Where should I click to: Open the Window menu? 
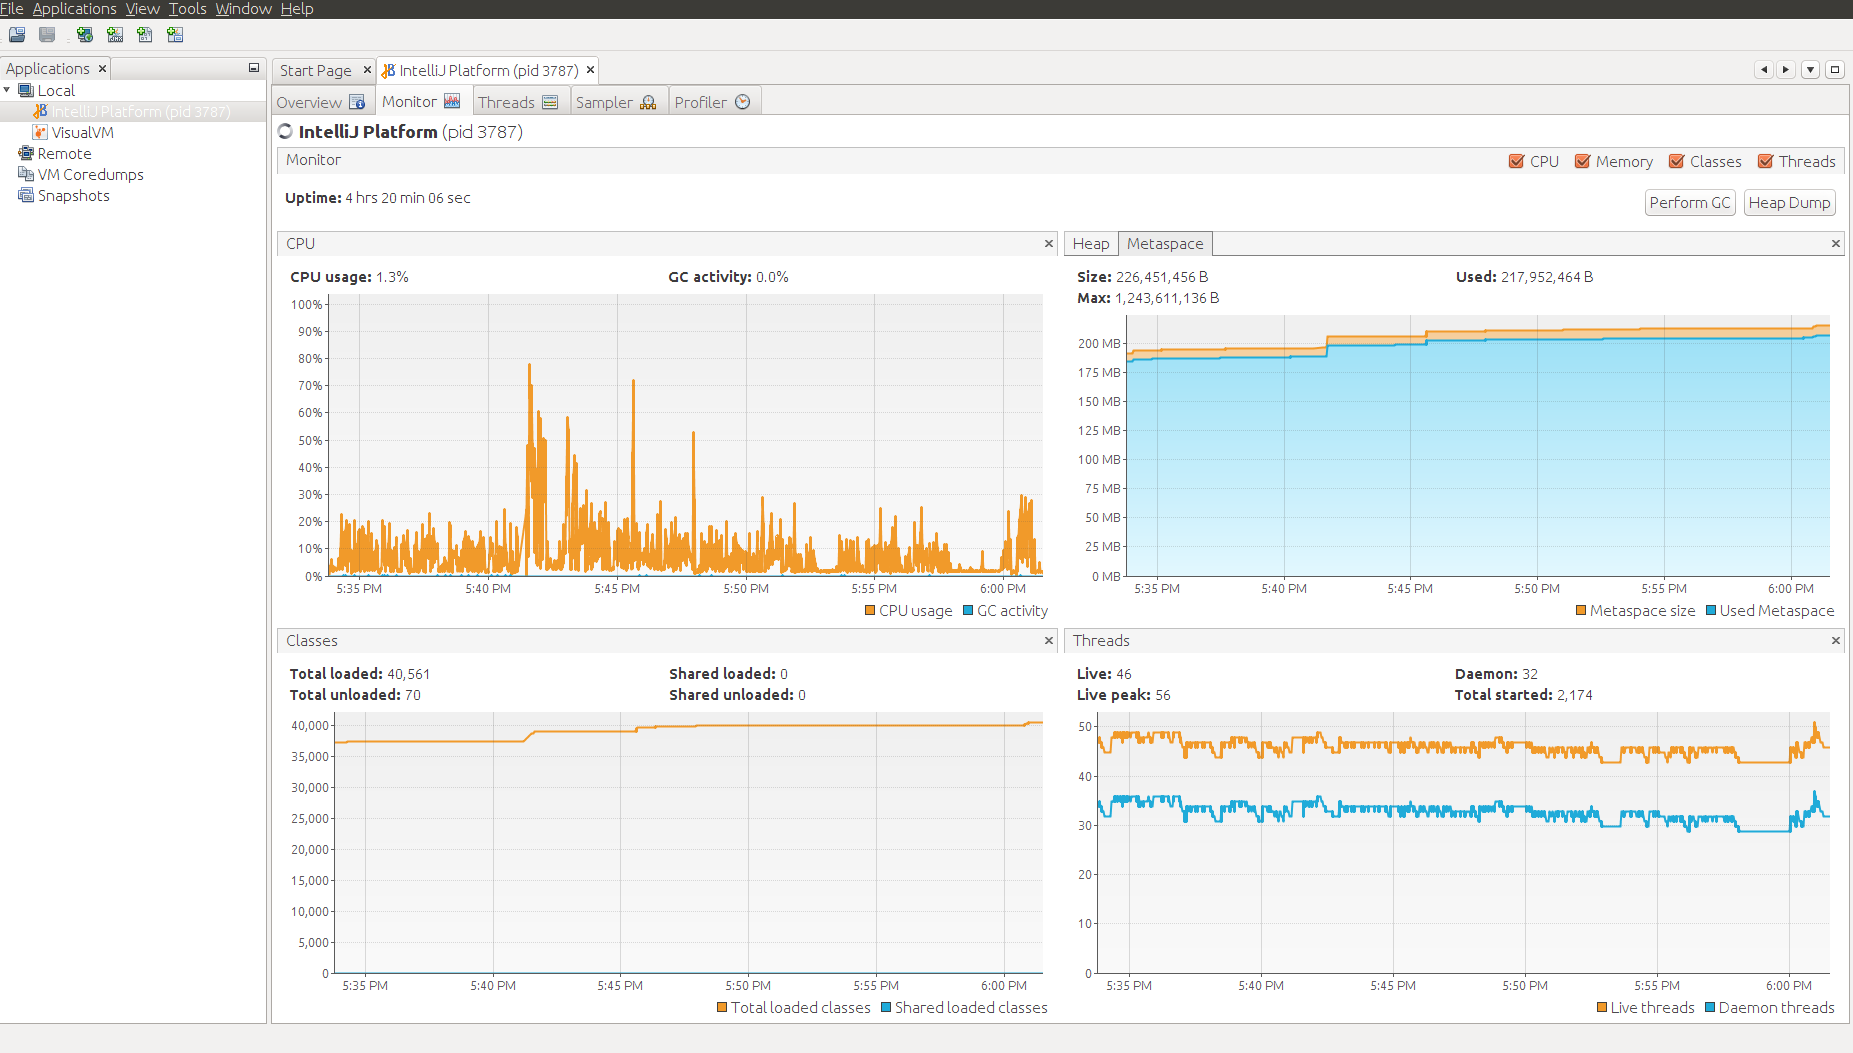[244, 9]
